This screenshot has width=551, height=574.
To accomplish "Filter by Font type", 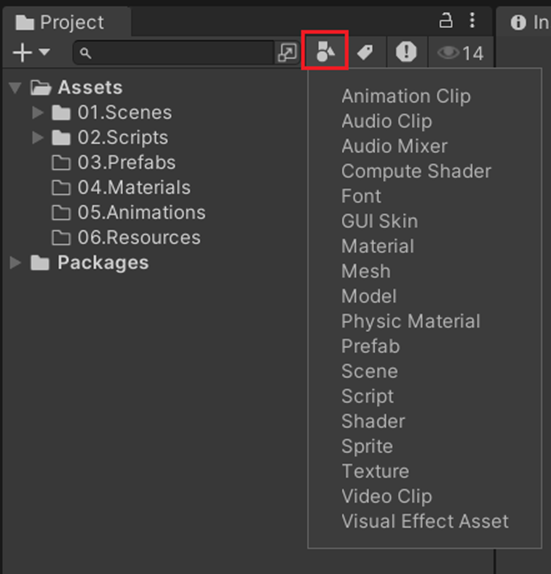I will coord(361,196).
